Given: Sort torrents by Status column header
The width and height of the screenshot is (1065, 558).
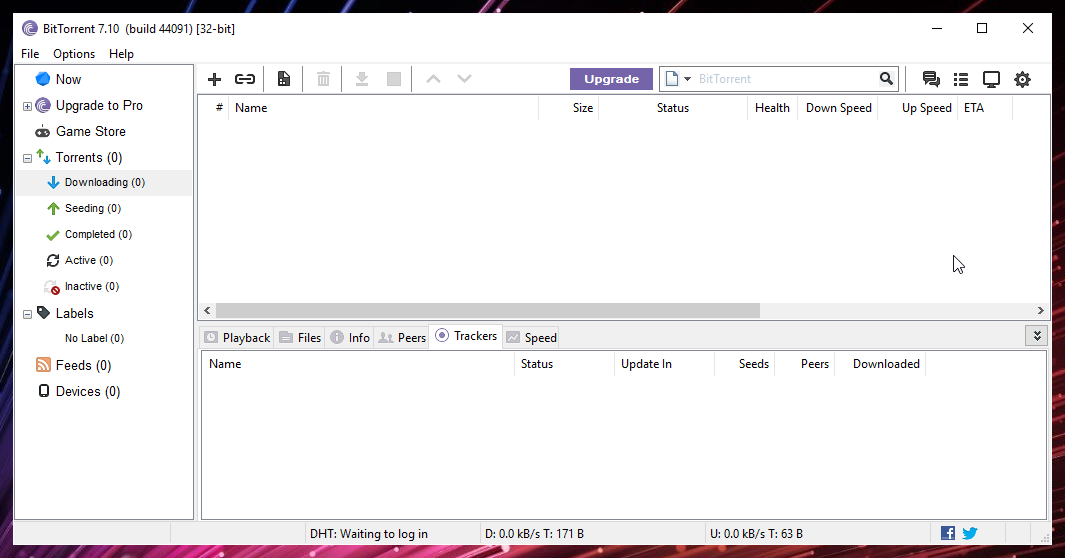Looking at the screenshot, I should coord(672,108).
